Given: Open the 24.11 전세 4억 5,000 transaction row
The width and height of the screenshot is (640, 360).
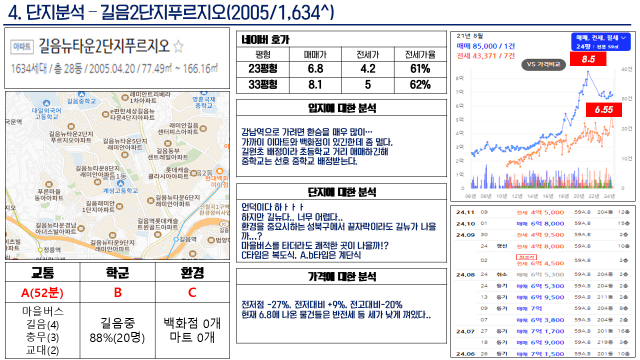Looking at the screenshot, I should tap(543, 212).
